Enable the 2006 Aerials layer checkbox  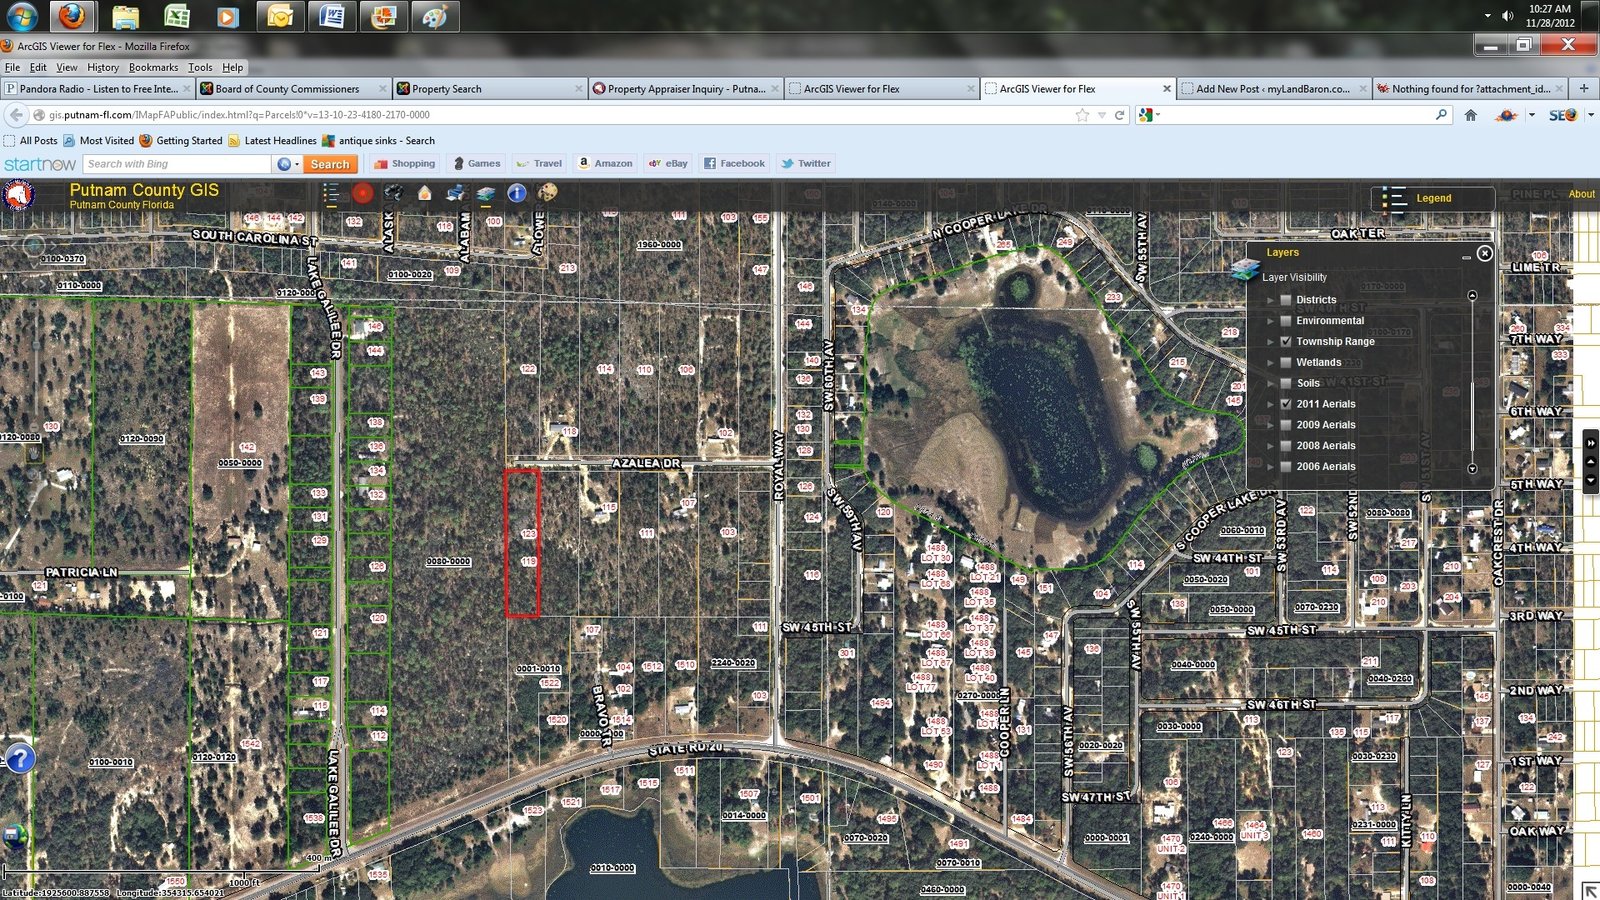tap(1286, 467)
